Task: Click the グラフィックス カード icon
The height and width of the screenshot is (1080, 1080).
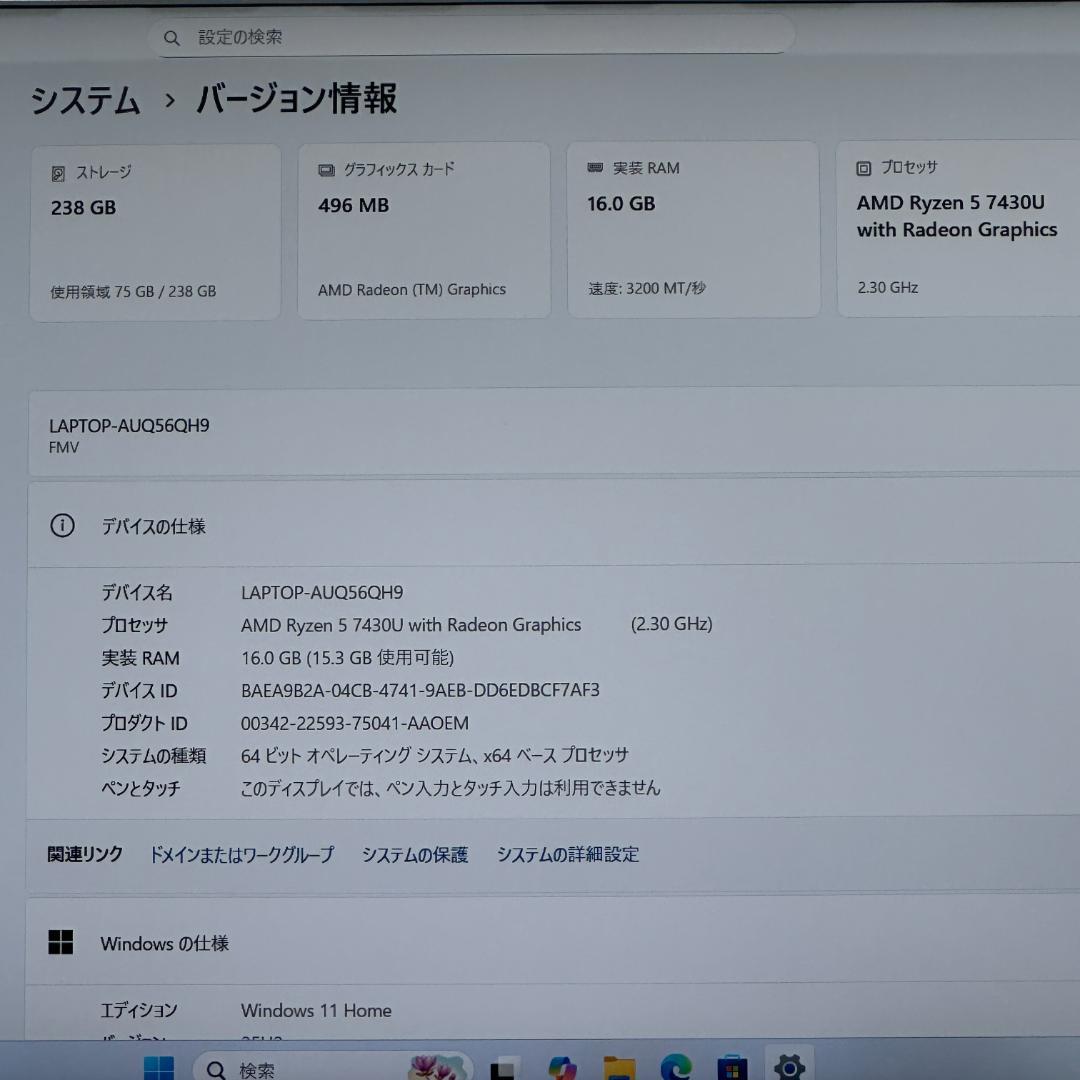Action: point(324,170)
